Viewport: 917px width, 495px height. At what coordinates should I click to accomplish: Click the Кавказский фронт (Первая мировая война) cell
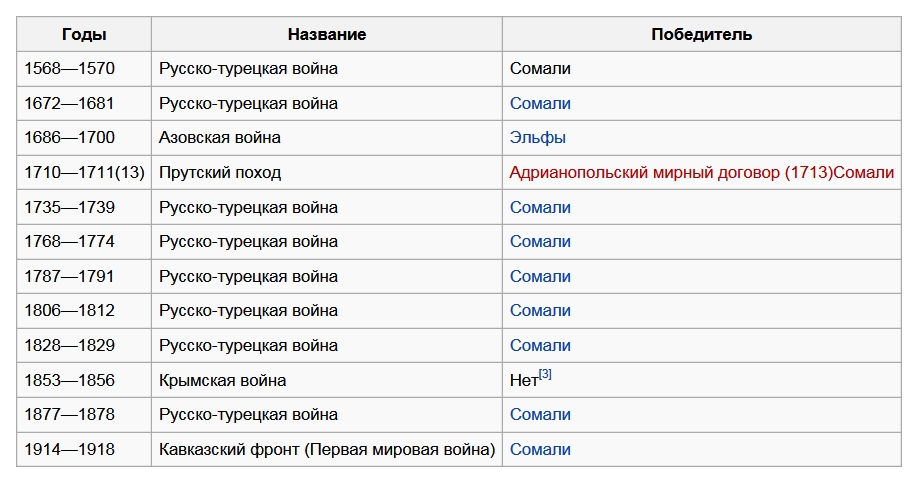tap(327, 449)
